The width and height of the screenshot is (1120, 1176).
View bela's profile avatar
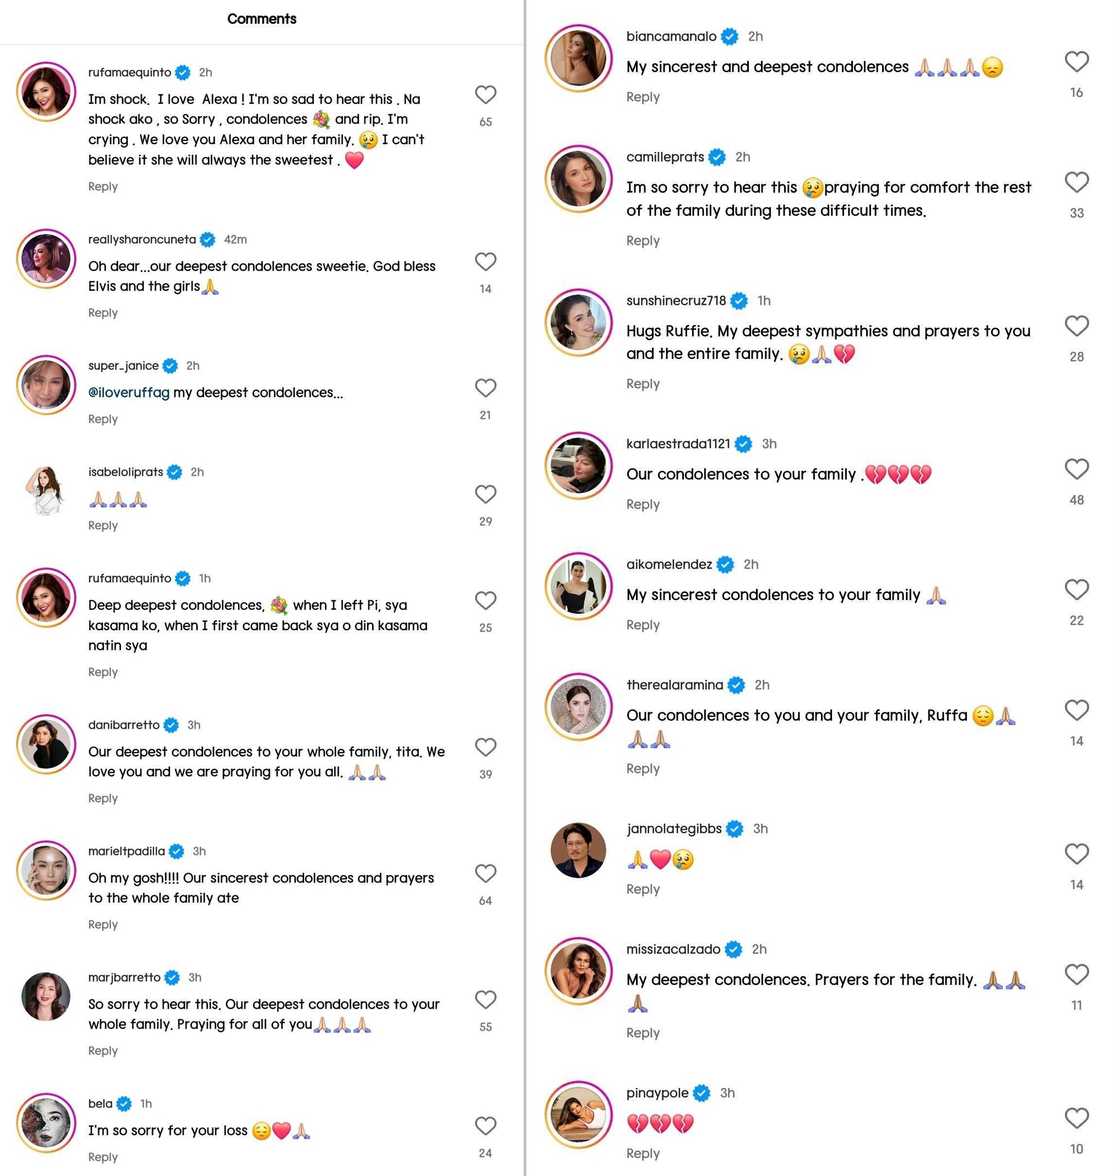(46, 1122)
